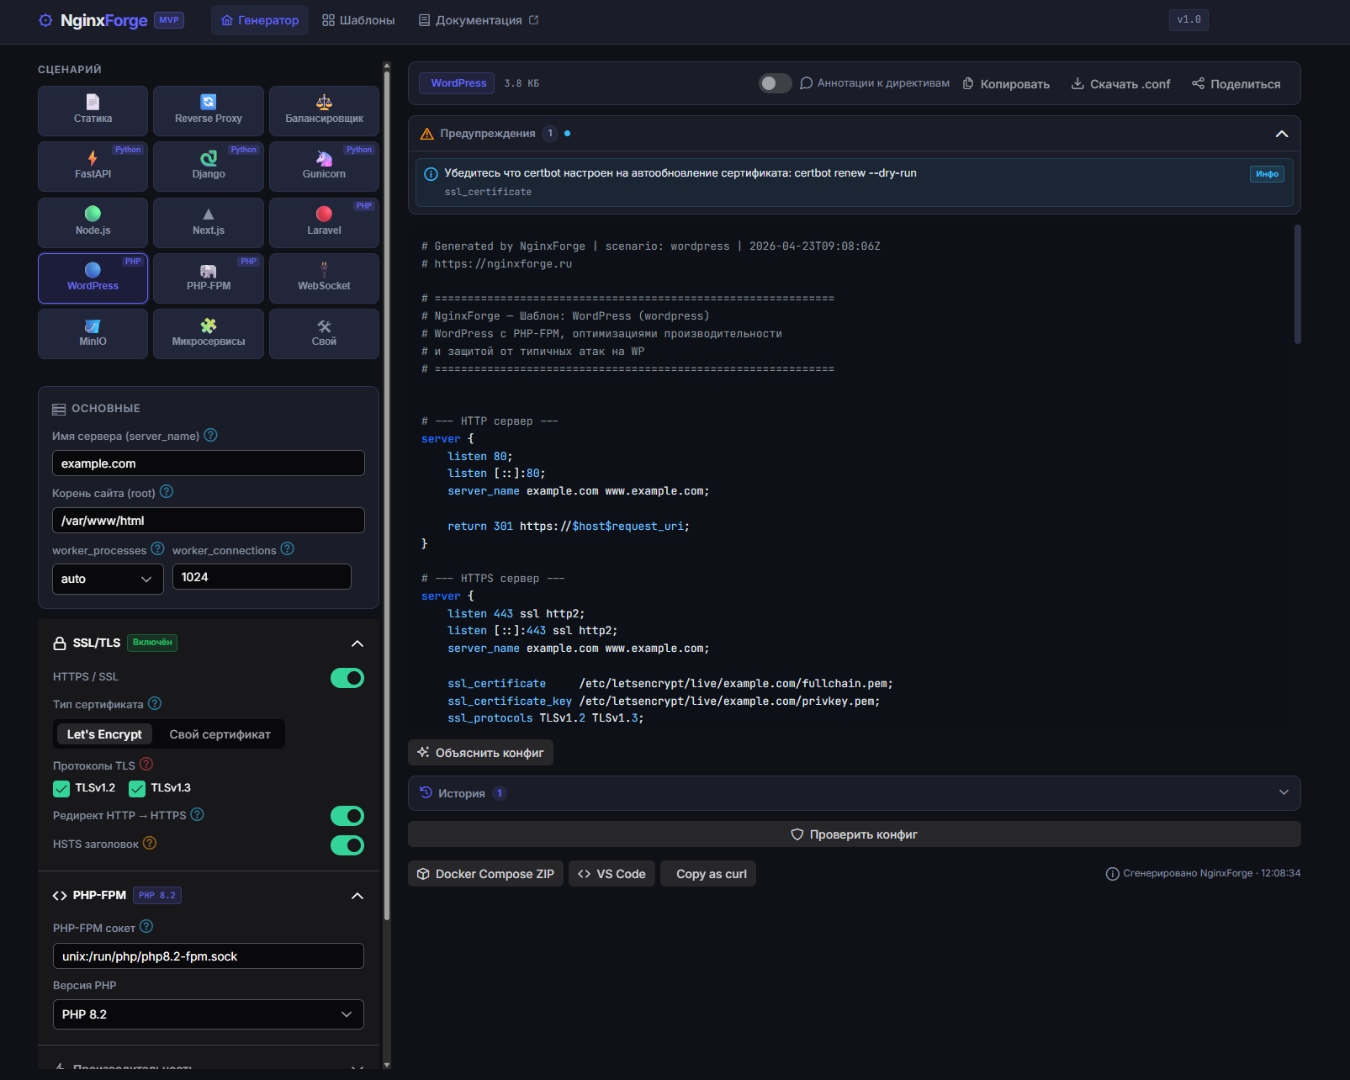Turn off Редирект HTTP → HTTPS switch

(347, 816)
